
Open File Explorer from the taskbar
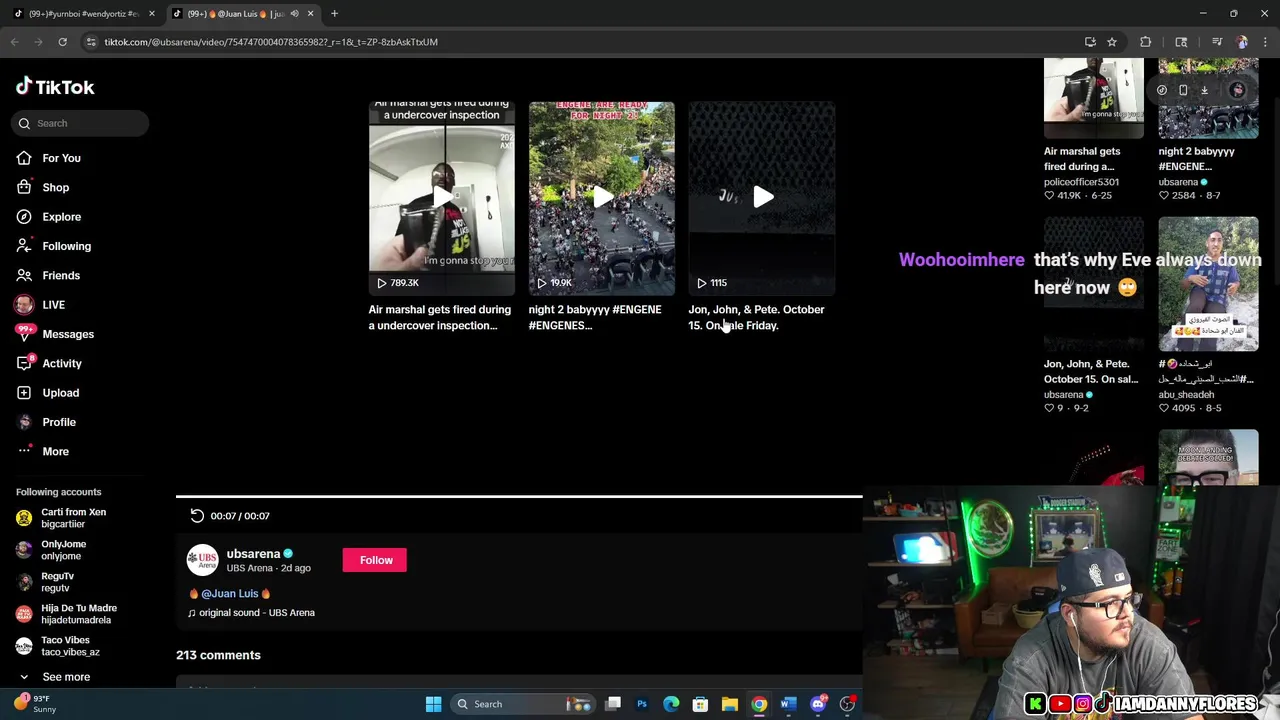coord(730,704)
